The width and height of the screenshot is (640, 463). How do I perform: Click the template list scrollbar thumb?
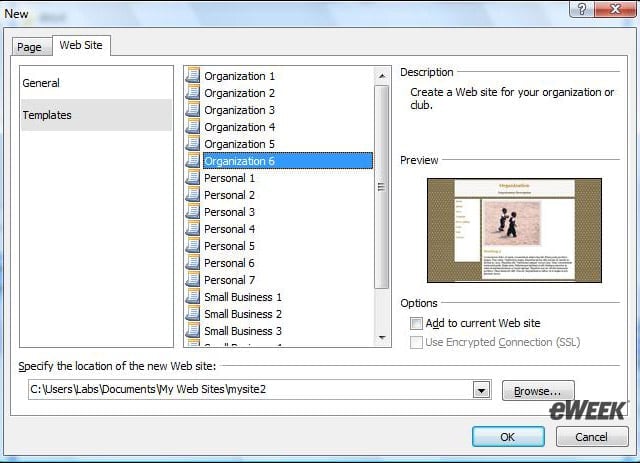[x=382, y=187]
